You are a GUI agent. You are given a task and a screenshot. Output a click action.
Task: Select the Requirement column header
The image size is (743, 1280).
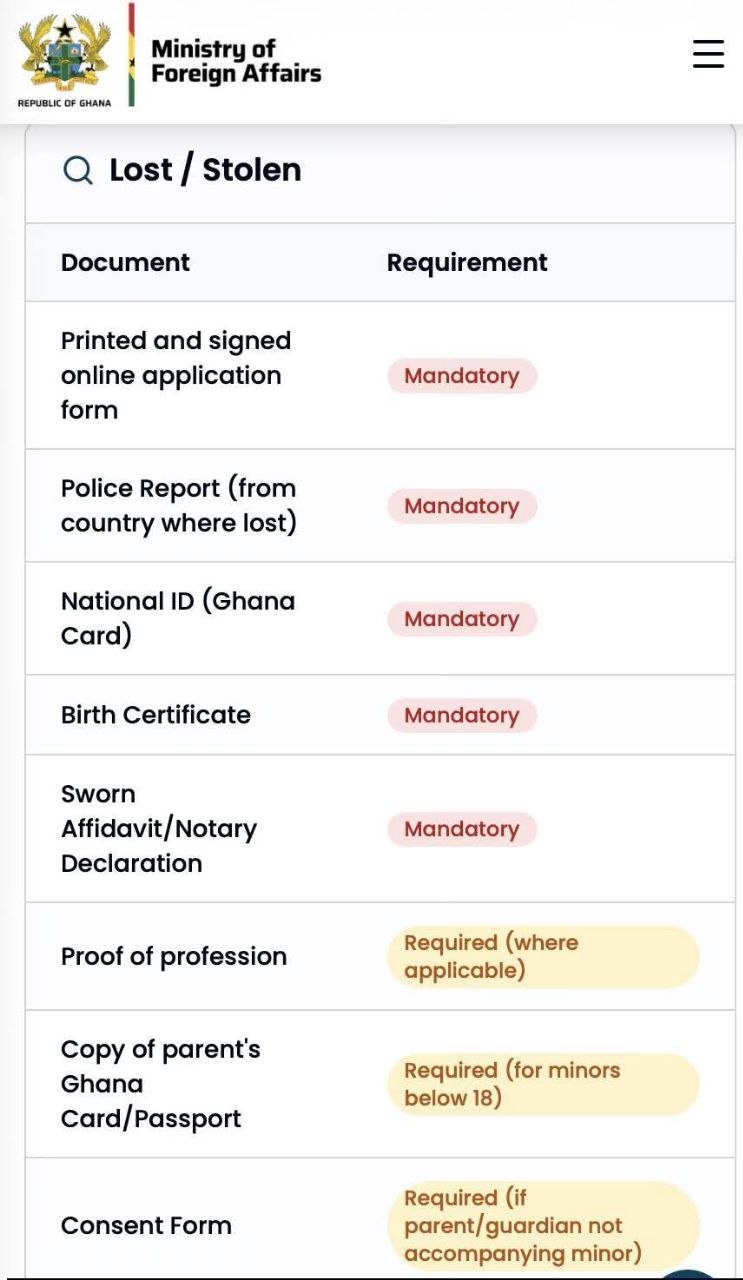(467, 263)
